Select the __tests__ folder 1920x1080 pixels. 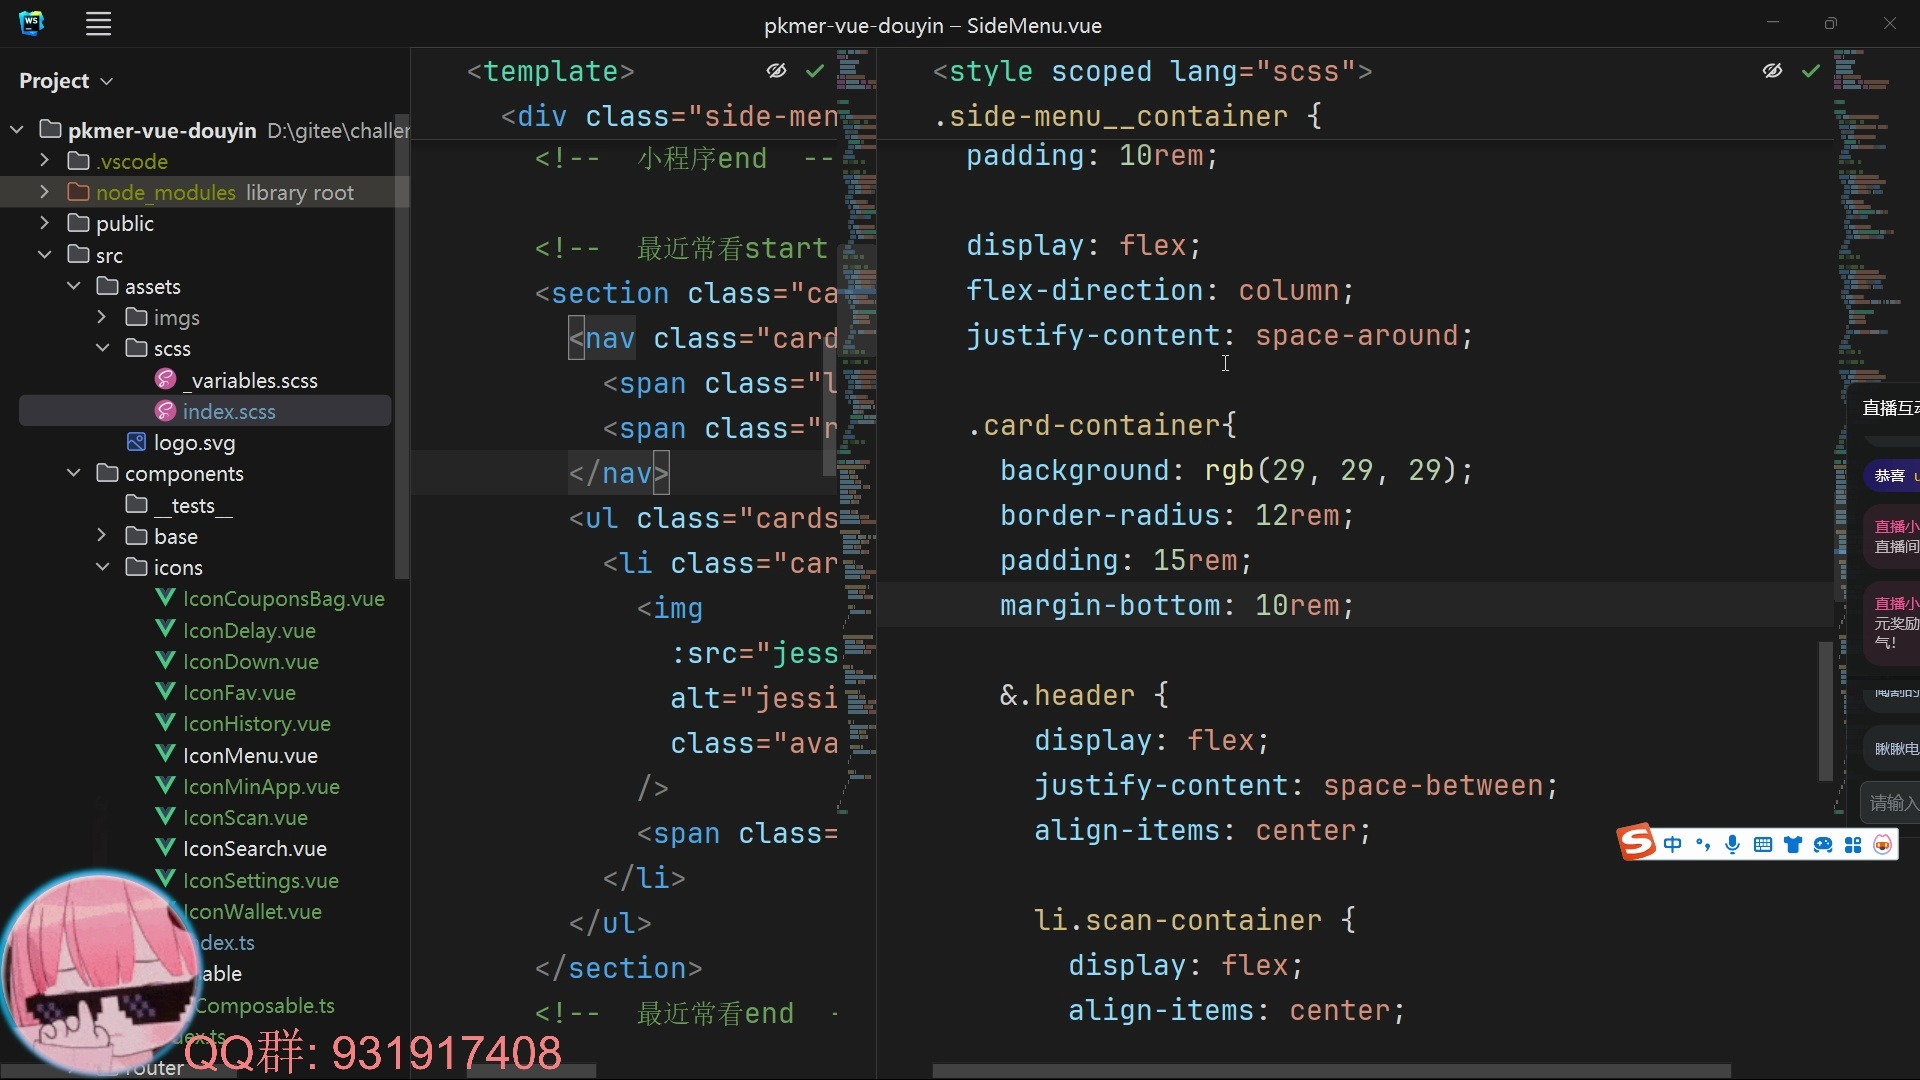(x=192, y=505)
